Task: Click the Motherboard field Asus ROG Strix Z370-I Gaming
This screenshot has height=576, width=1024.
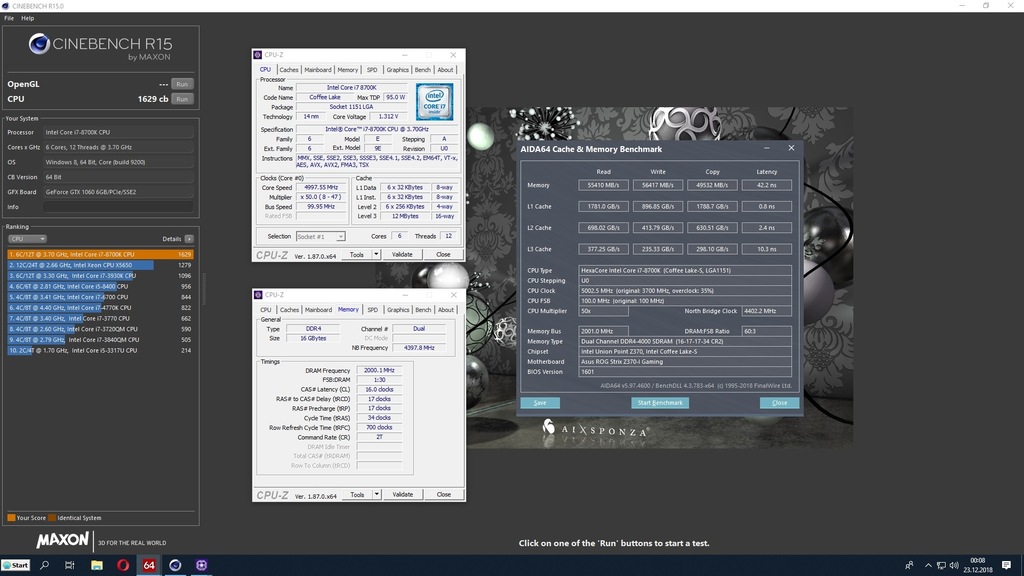Action: 685,362
